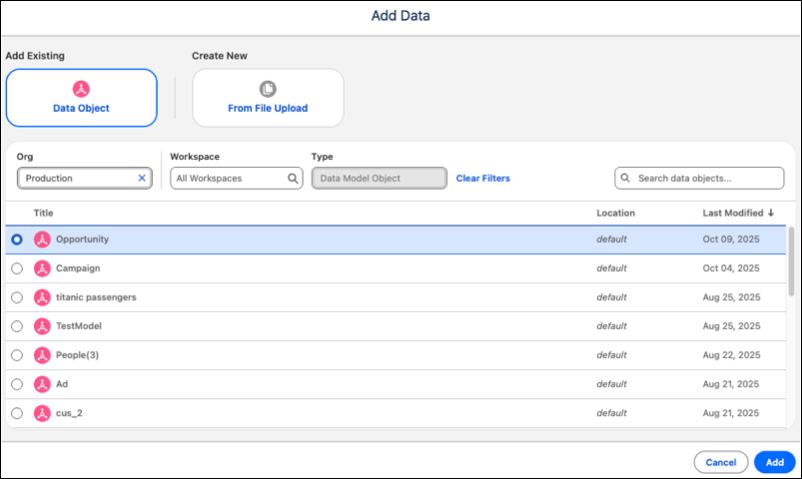Clear the Production org with X icon
802x479 pixels.
click(142, 178)
